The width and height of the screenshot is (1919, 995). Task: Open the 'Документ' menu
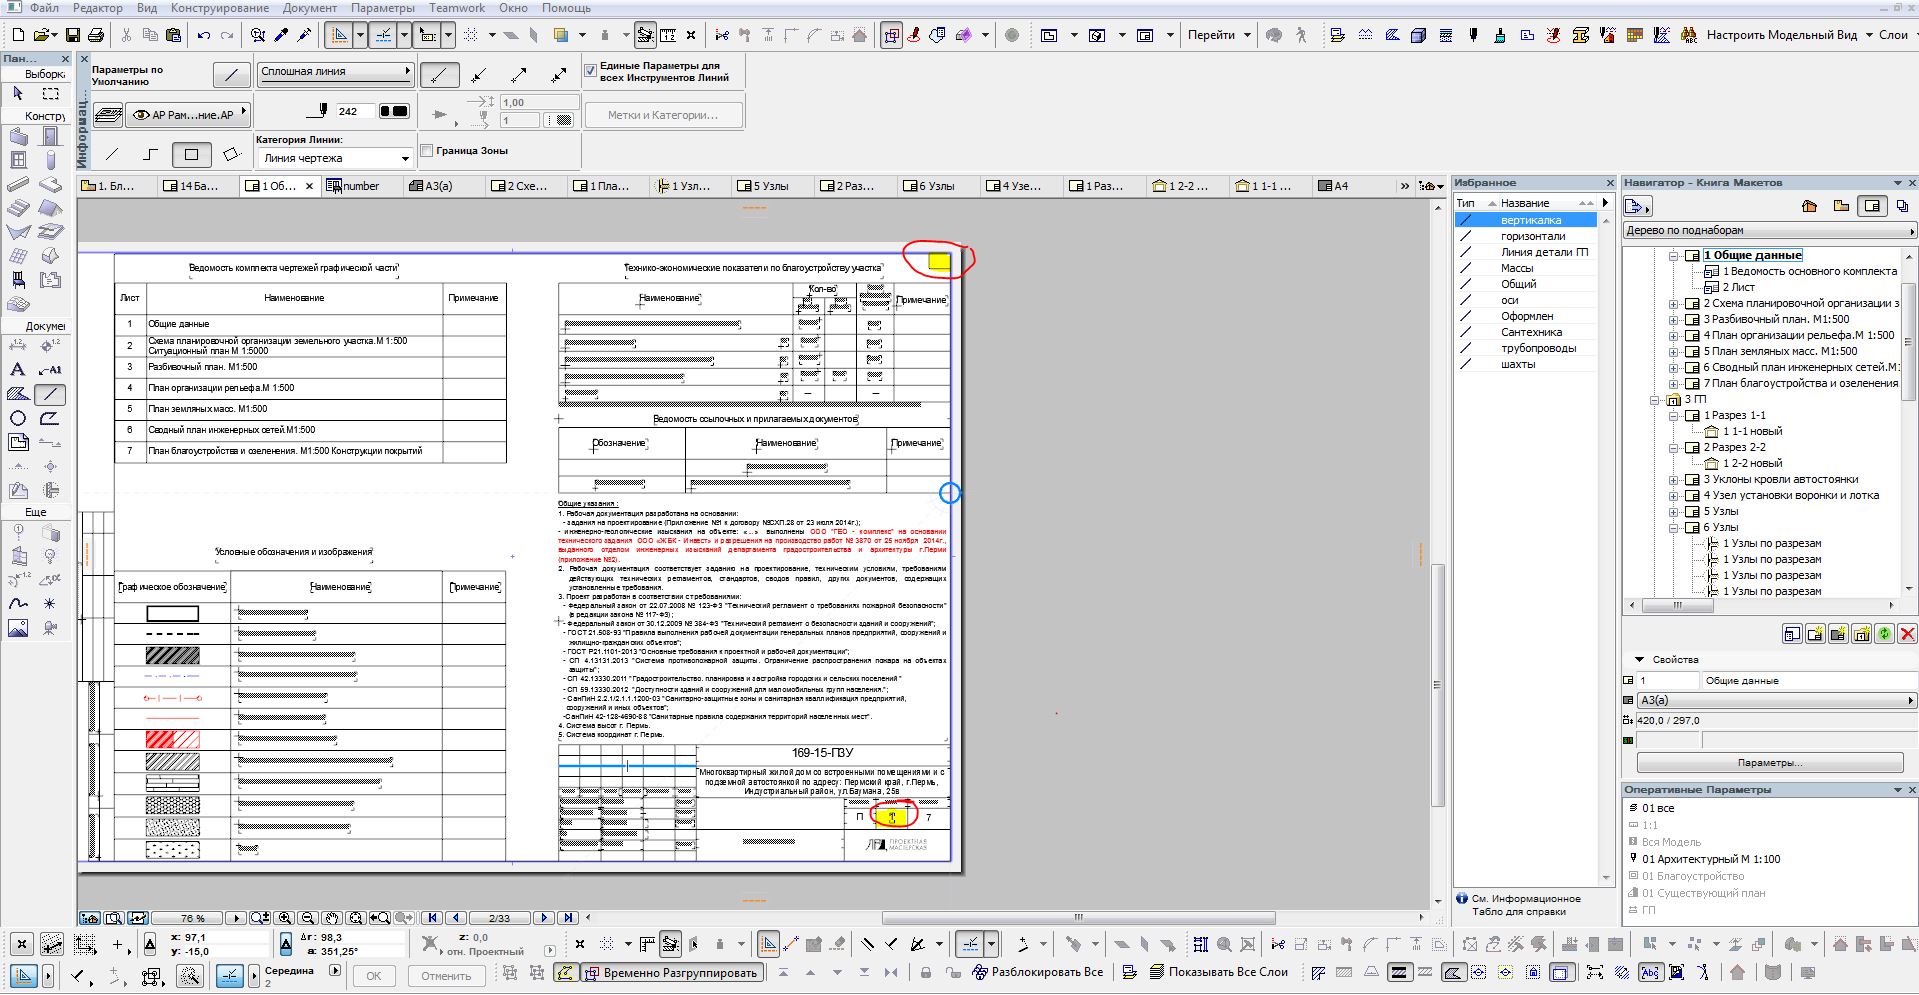point(309,8)
